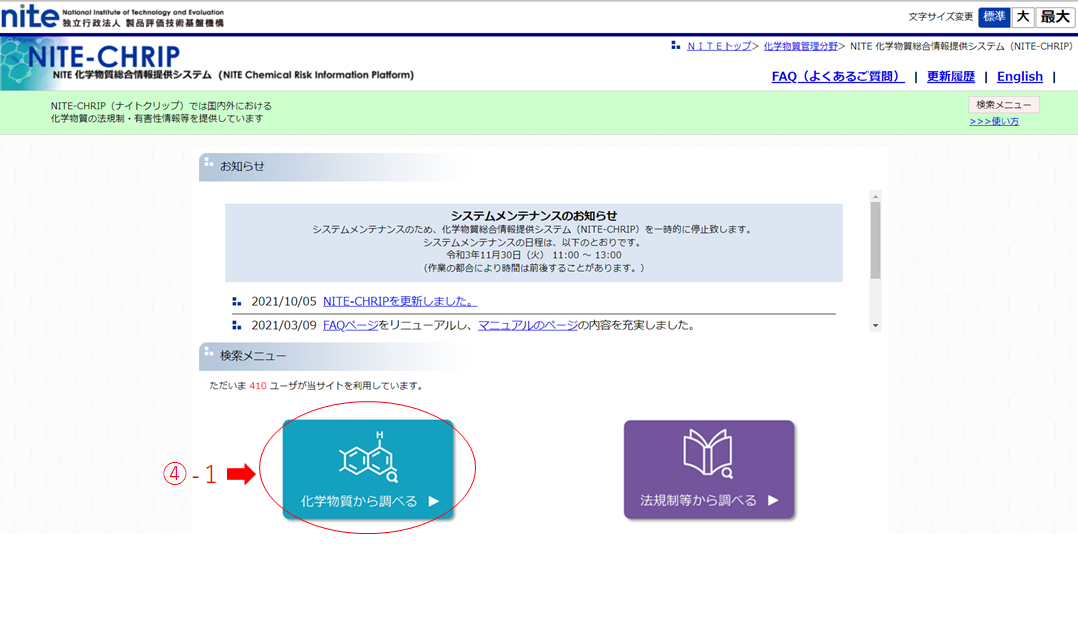Viewport: 1078px width, 643px height.
Task: Click the user count 410
Action: pyautogui.click(x=258, y=386)
